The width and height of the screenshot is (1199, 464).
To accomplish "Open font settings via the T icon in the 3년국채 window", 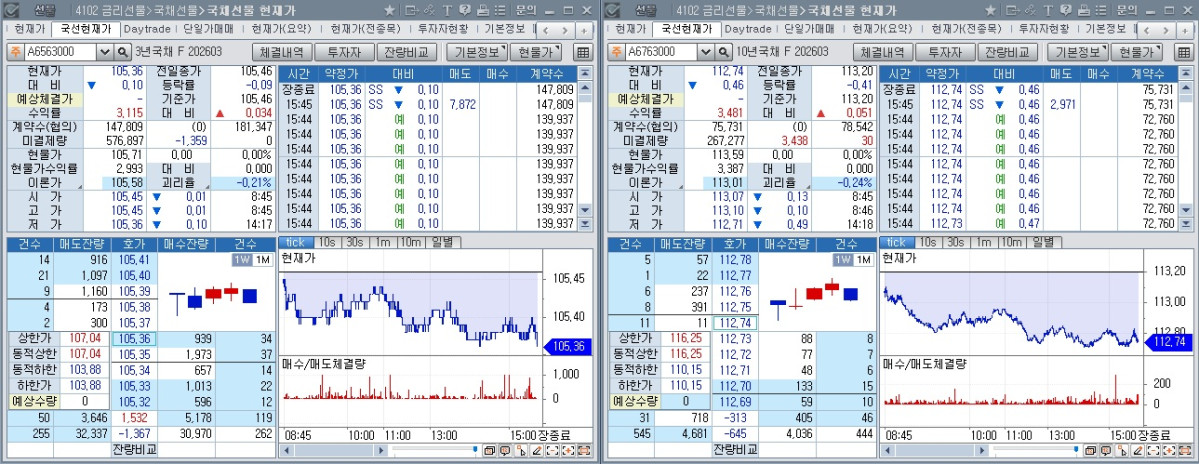I will [x=447, y=10].
